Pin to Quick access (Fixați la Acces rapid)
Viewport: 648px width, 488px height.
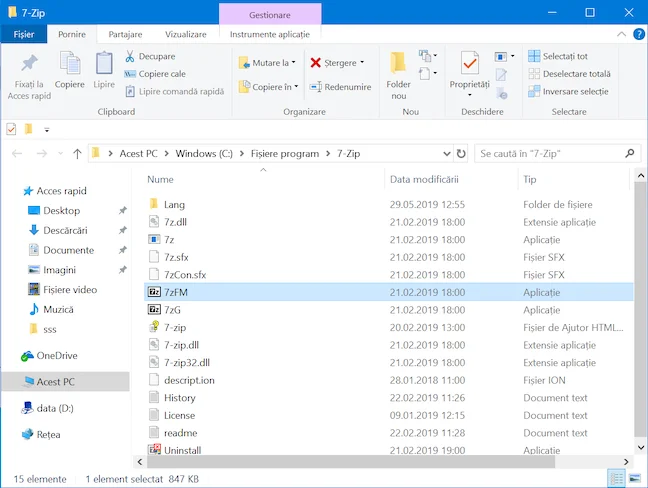[x=29, y=77]
